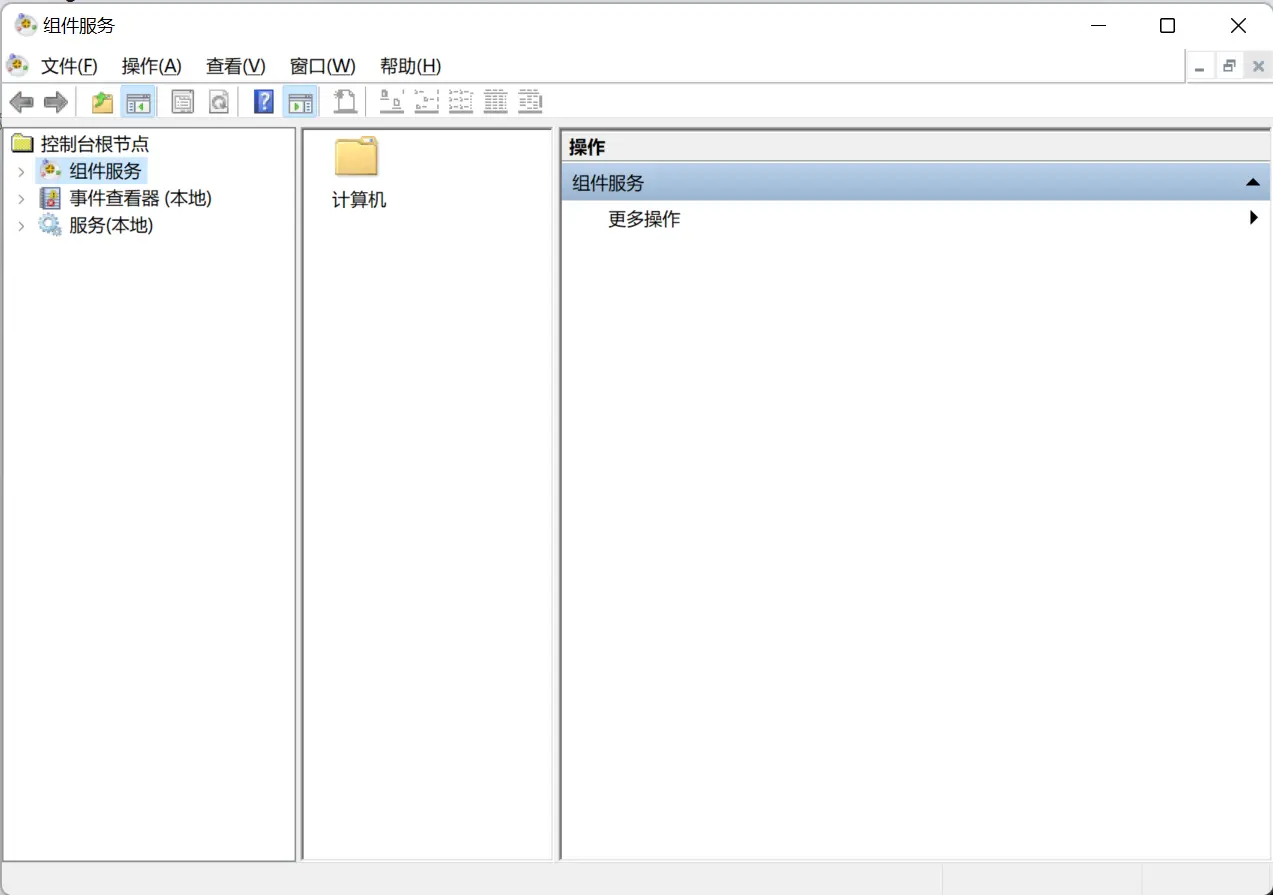Screen dimensions: 1273x895
Task: Click the 控制台根节点 folder icon
Action: pos(22,144)
